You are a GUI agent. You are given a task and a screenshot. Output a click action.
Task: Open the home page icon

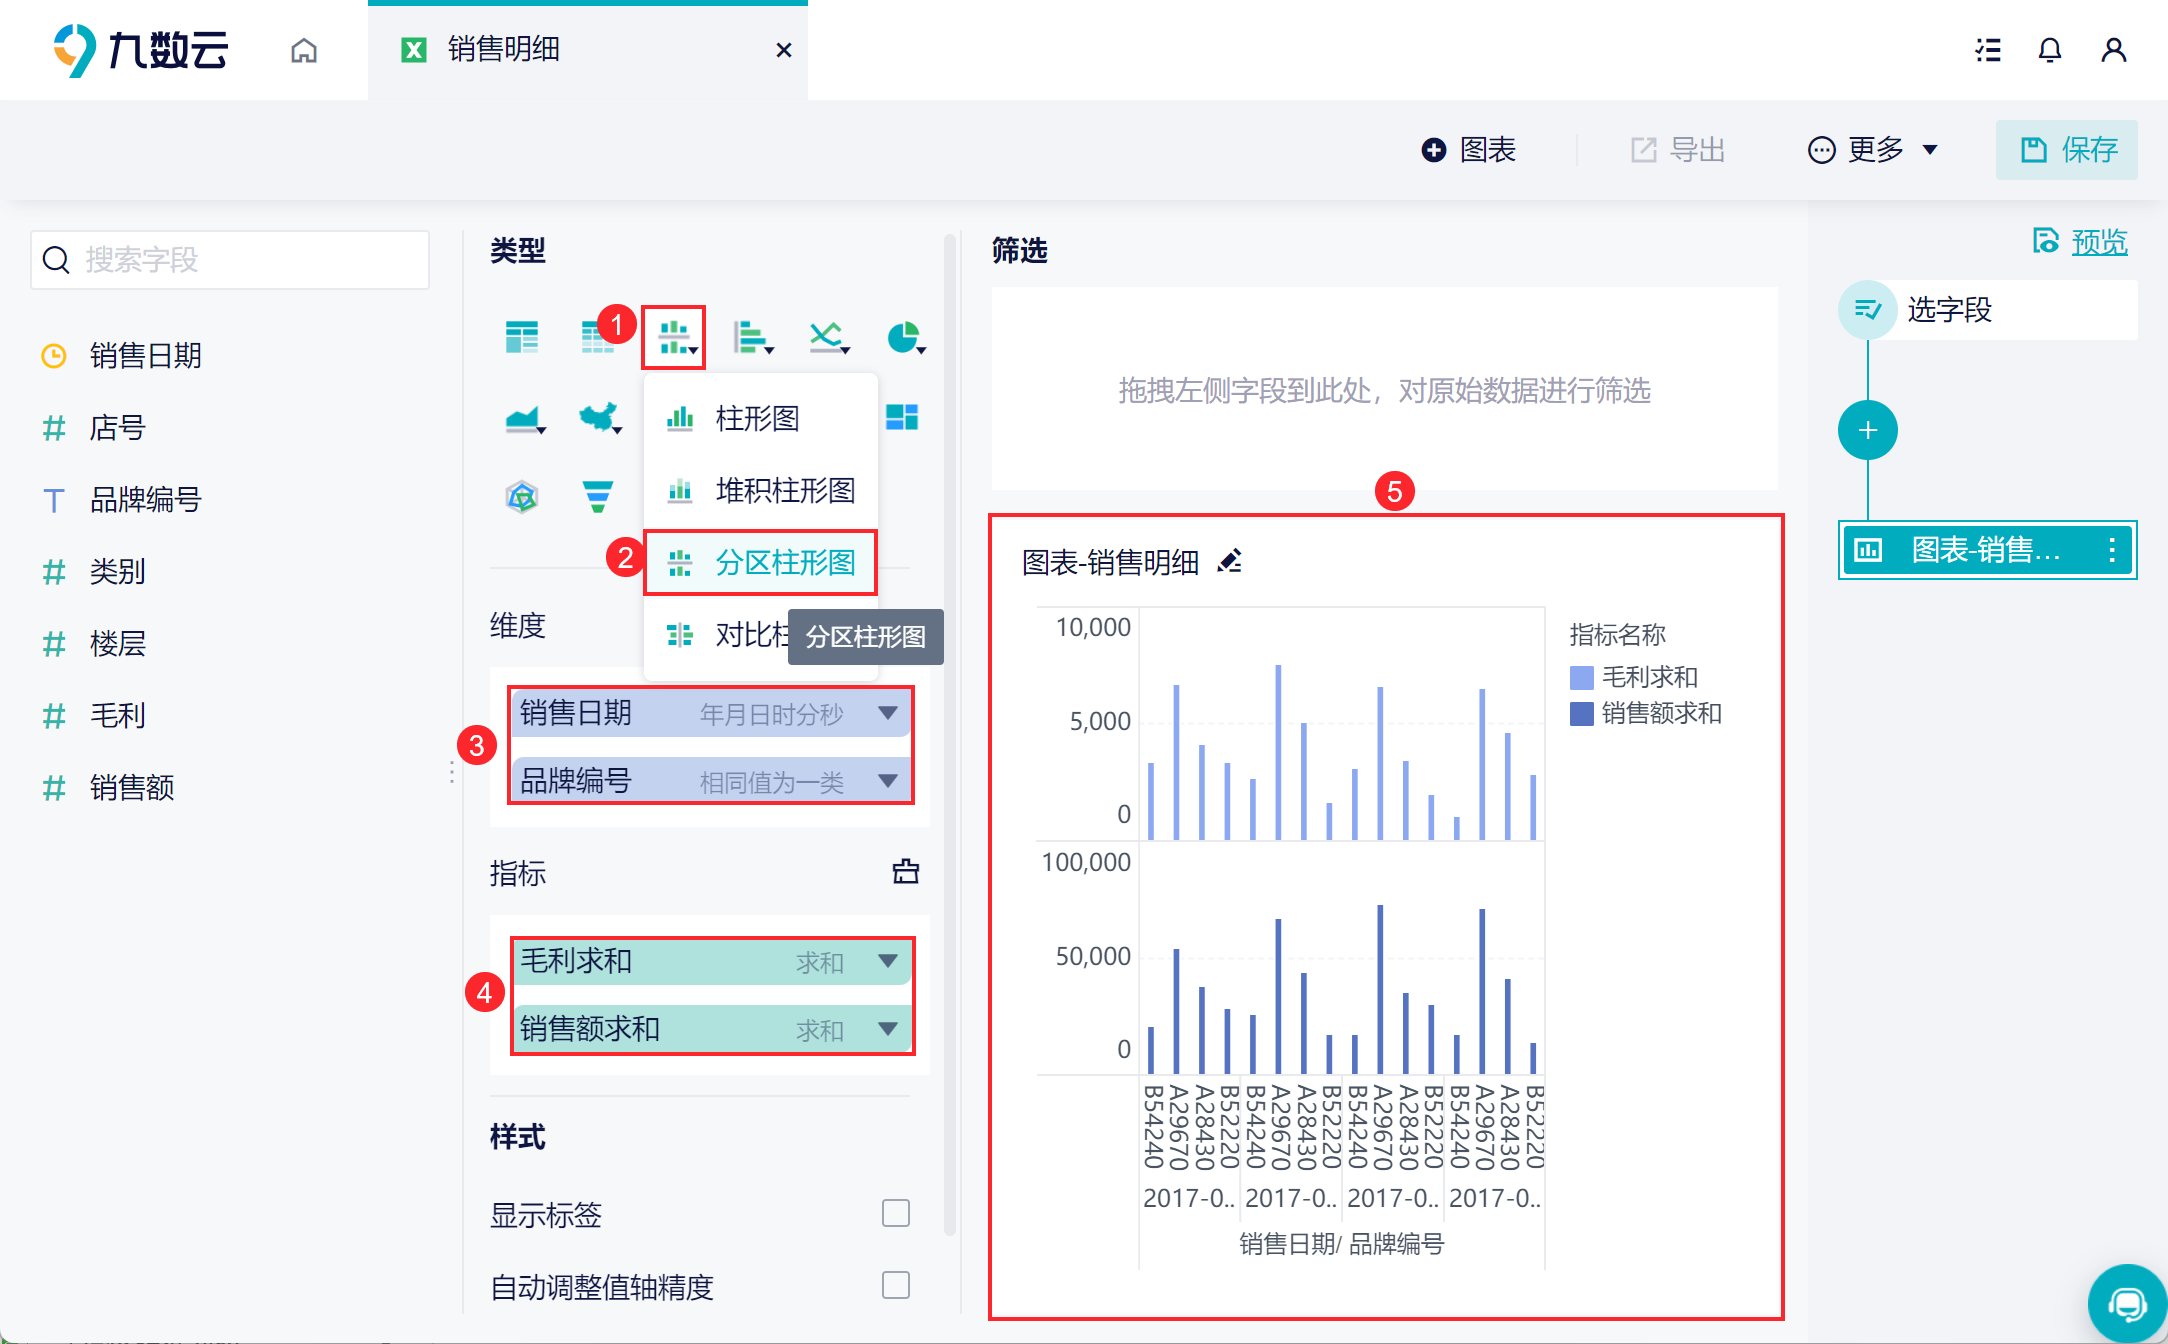click(x=304, y=50)
